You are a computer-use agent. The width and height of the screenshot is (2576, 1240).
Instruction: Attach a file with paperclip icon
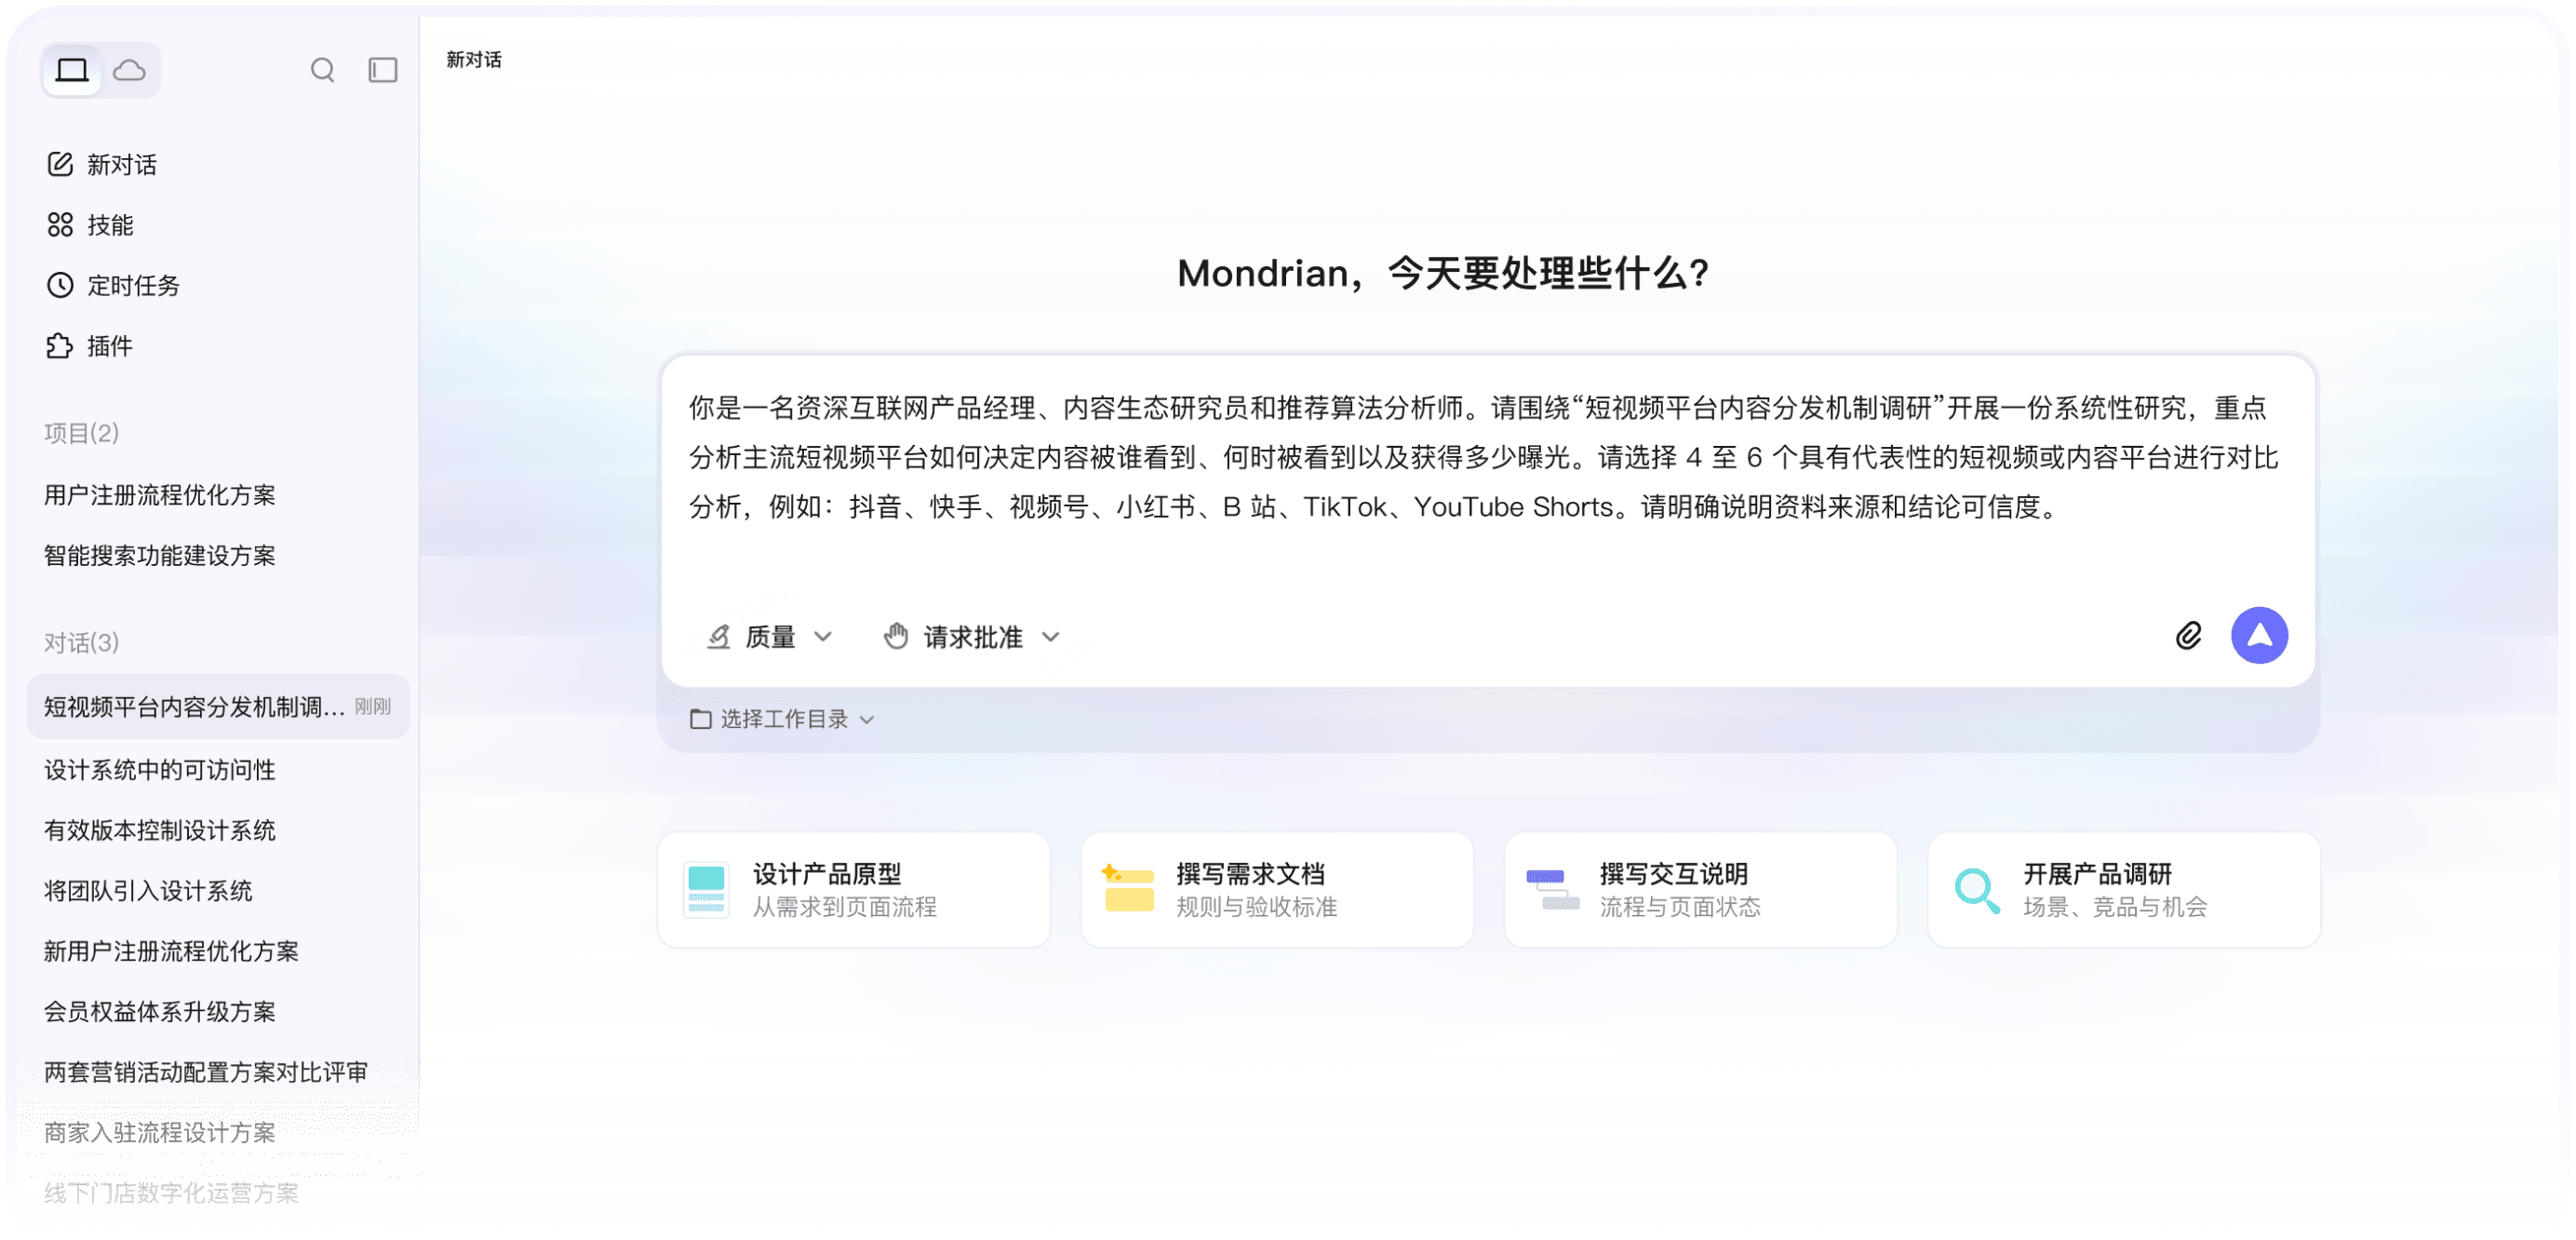(2189, 636)
